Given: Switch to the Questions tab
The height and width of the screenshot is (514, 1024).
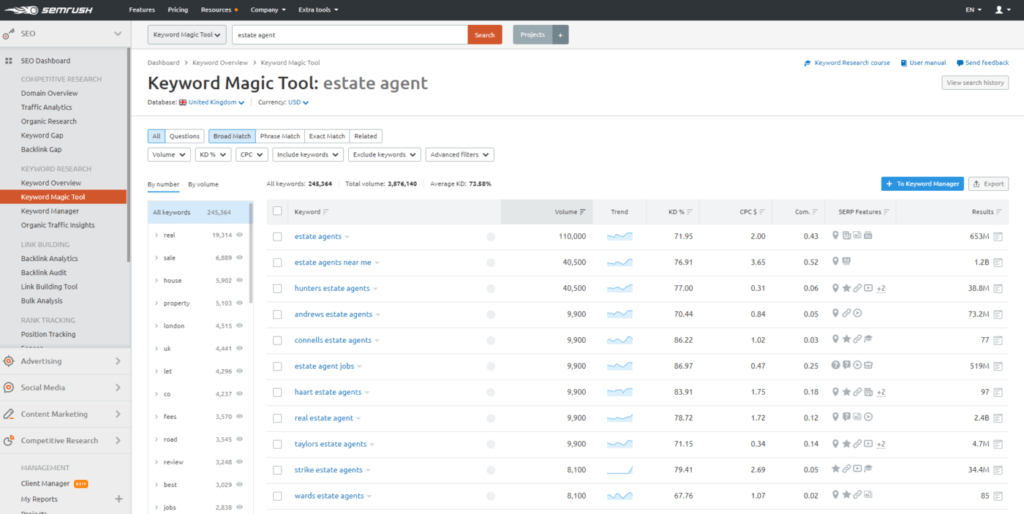Looking at the screenshot, I should pyautogui.click(x=185, y=137).
